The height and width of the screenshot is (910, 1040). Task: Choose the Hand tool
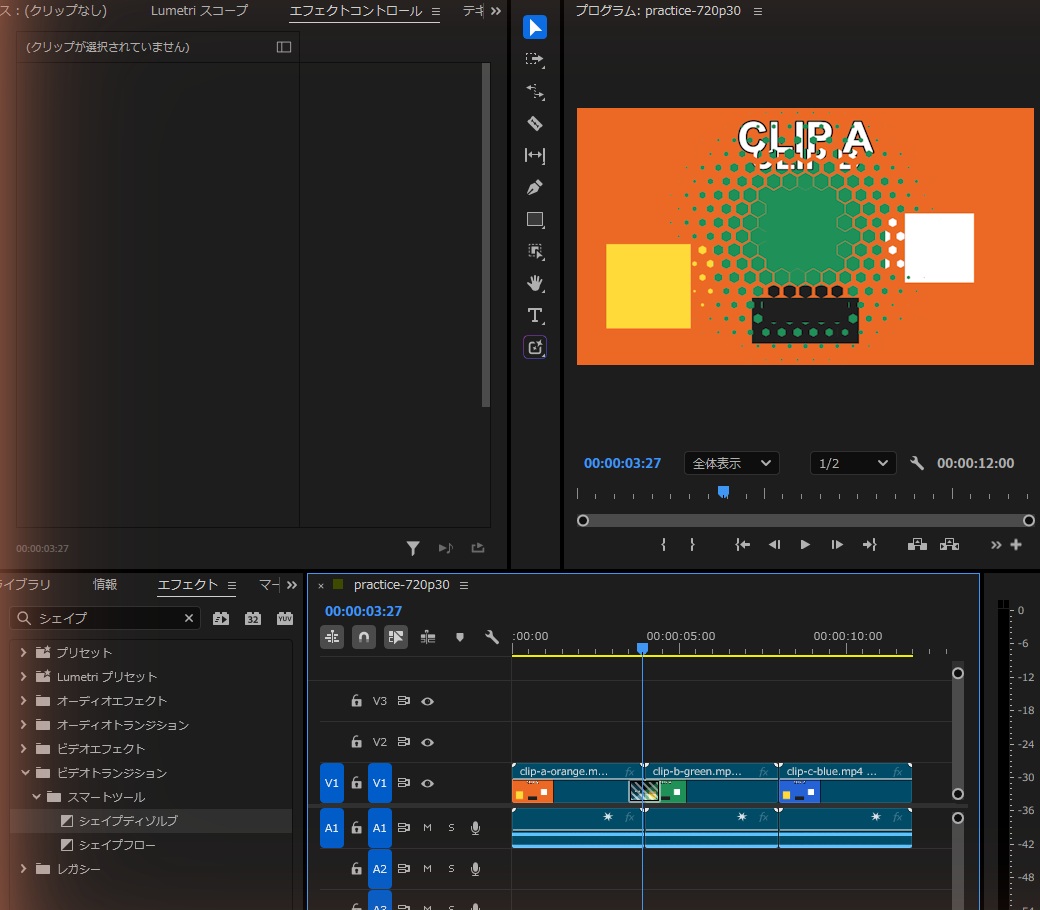535,283
